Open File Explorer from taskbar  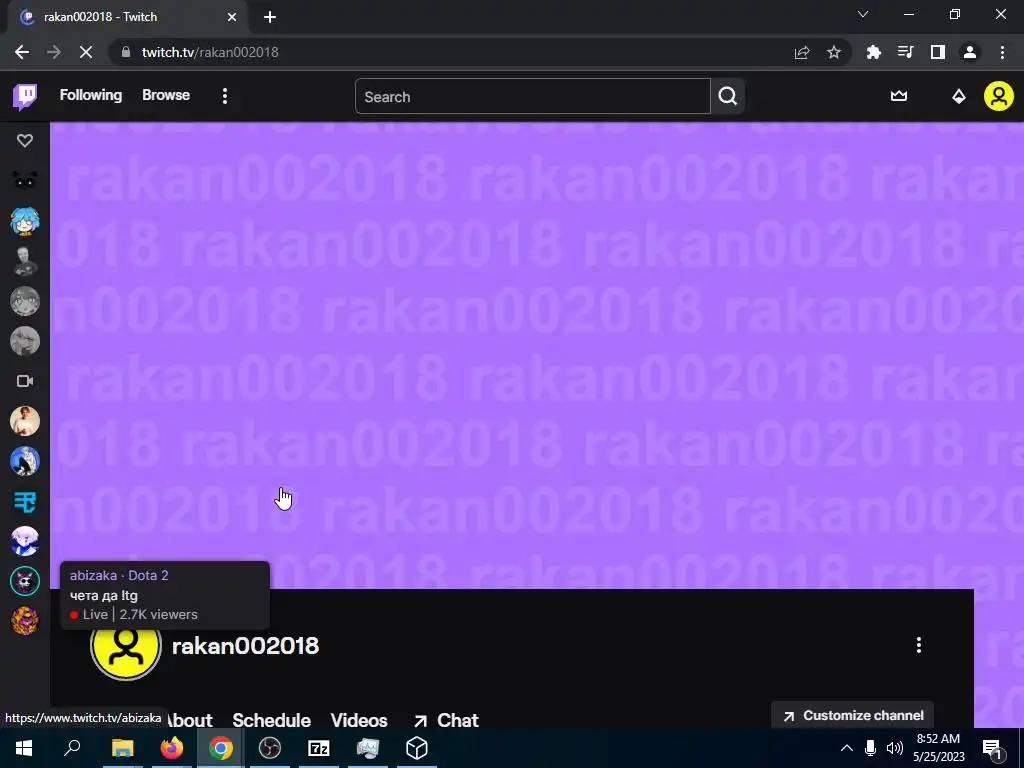coord(122,748)
